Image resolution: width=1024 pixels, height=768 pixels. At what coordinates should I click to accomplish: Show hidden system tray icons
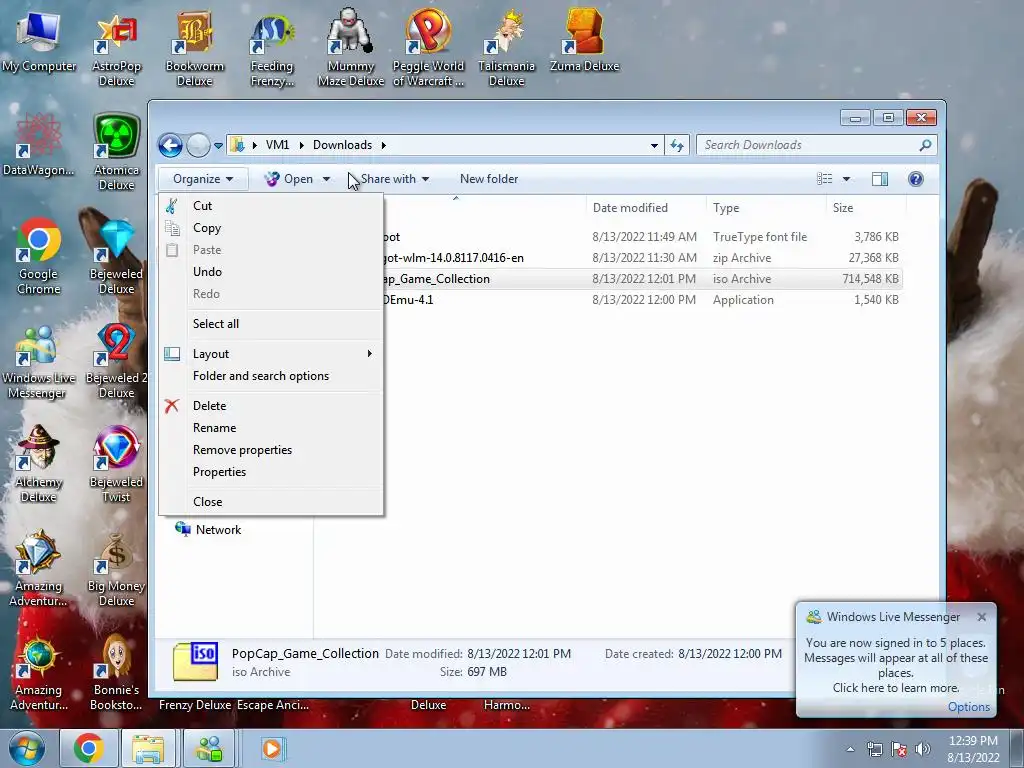pyautogui.click(x=850, y=749)
